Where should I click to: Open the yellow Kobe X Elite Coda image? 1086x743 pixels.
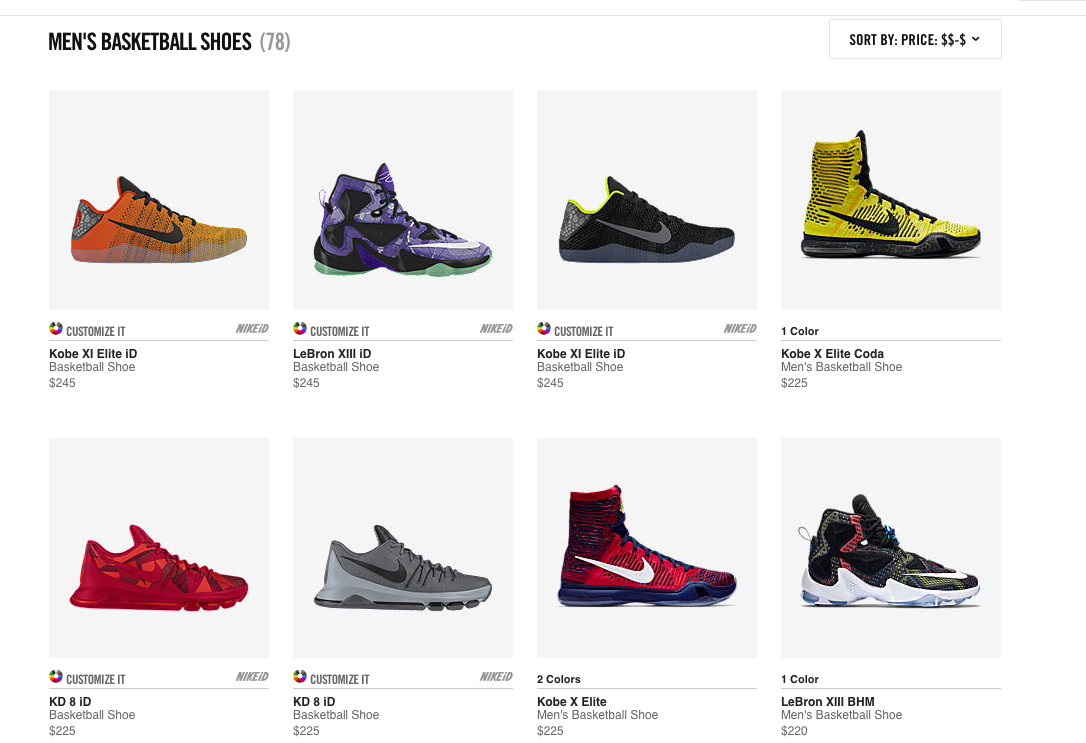click(891, 200)
